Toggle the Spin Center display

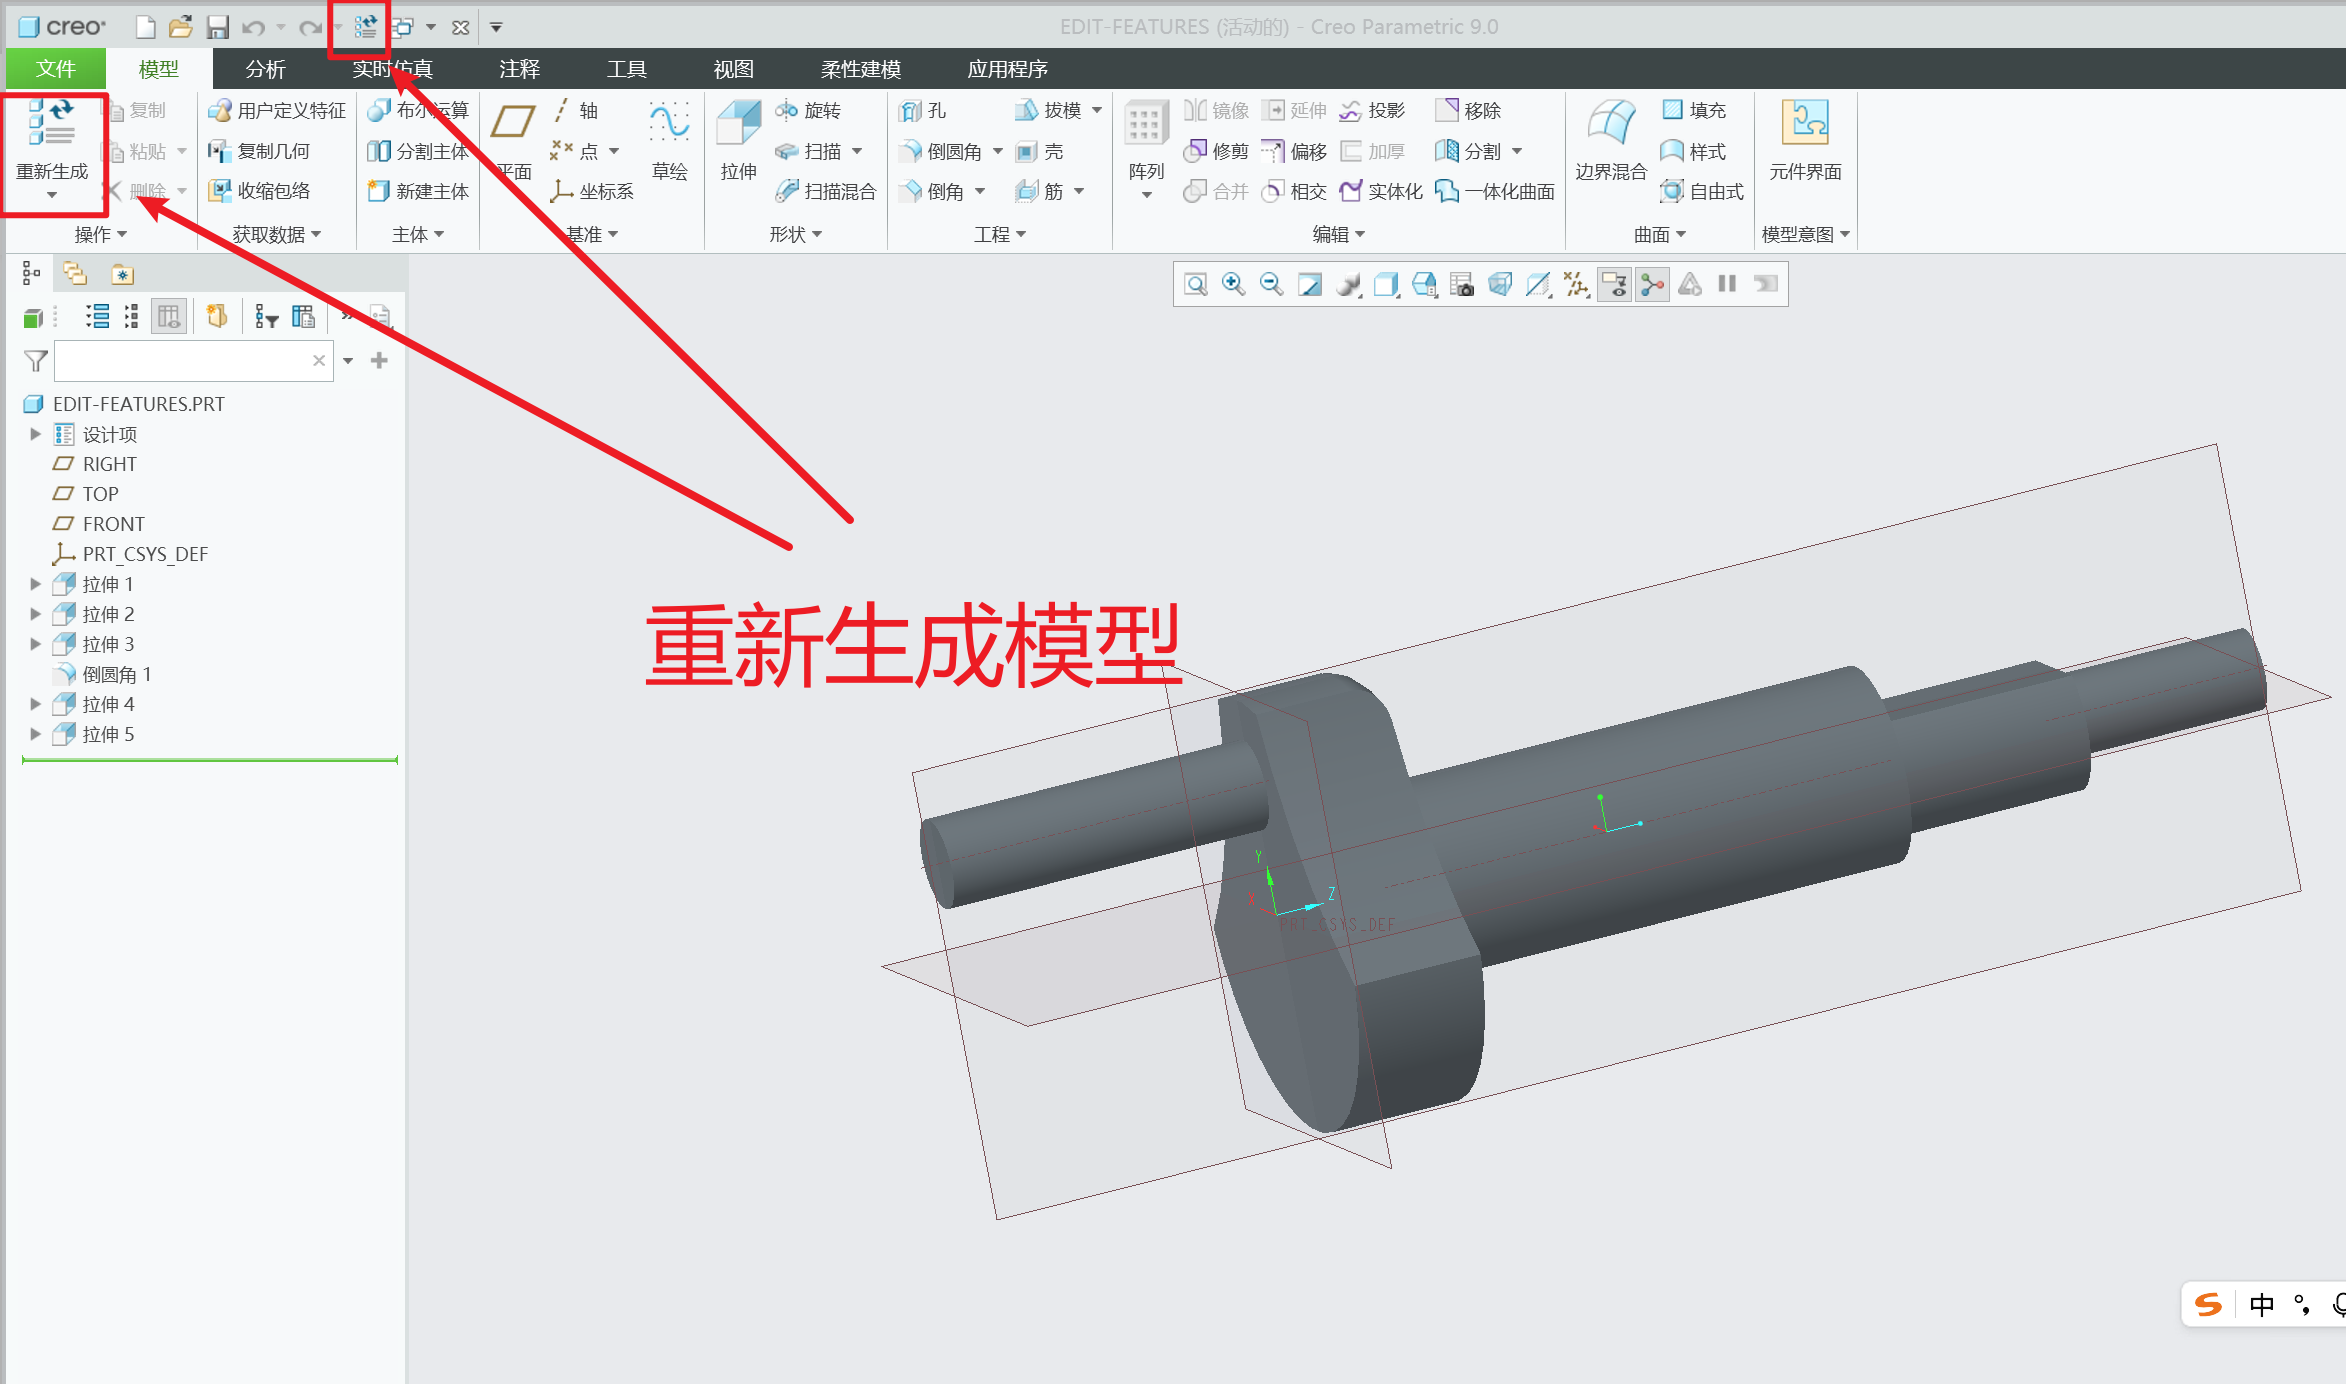1653,285
